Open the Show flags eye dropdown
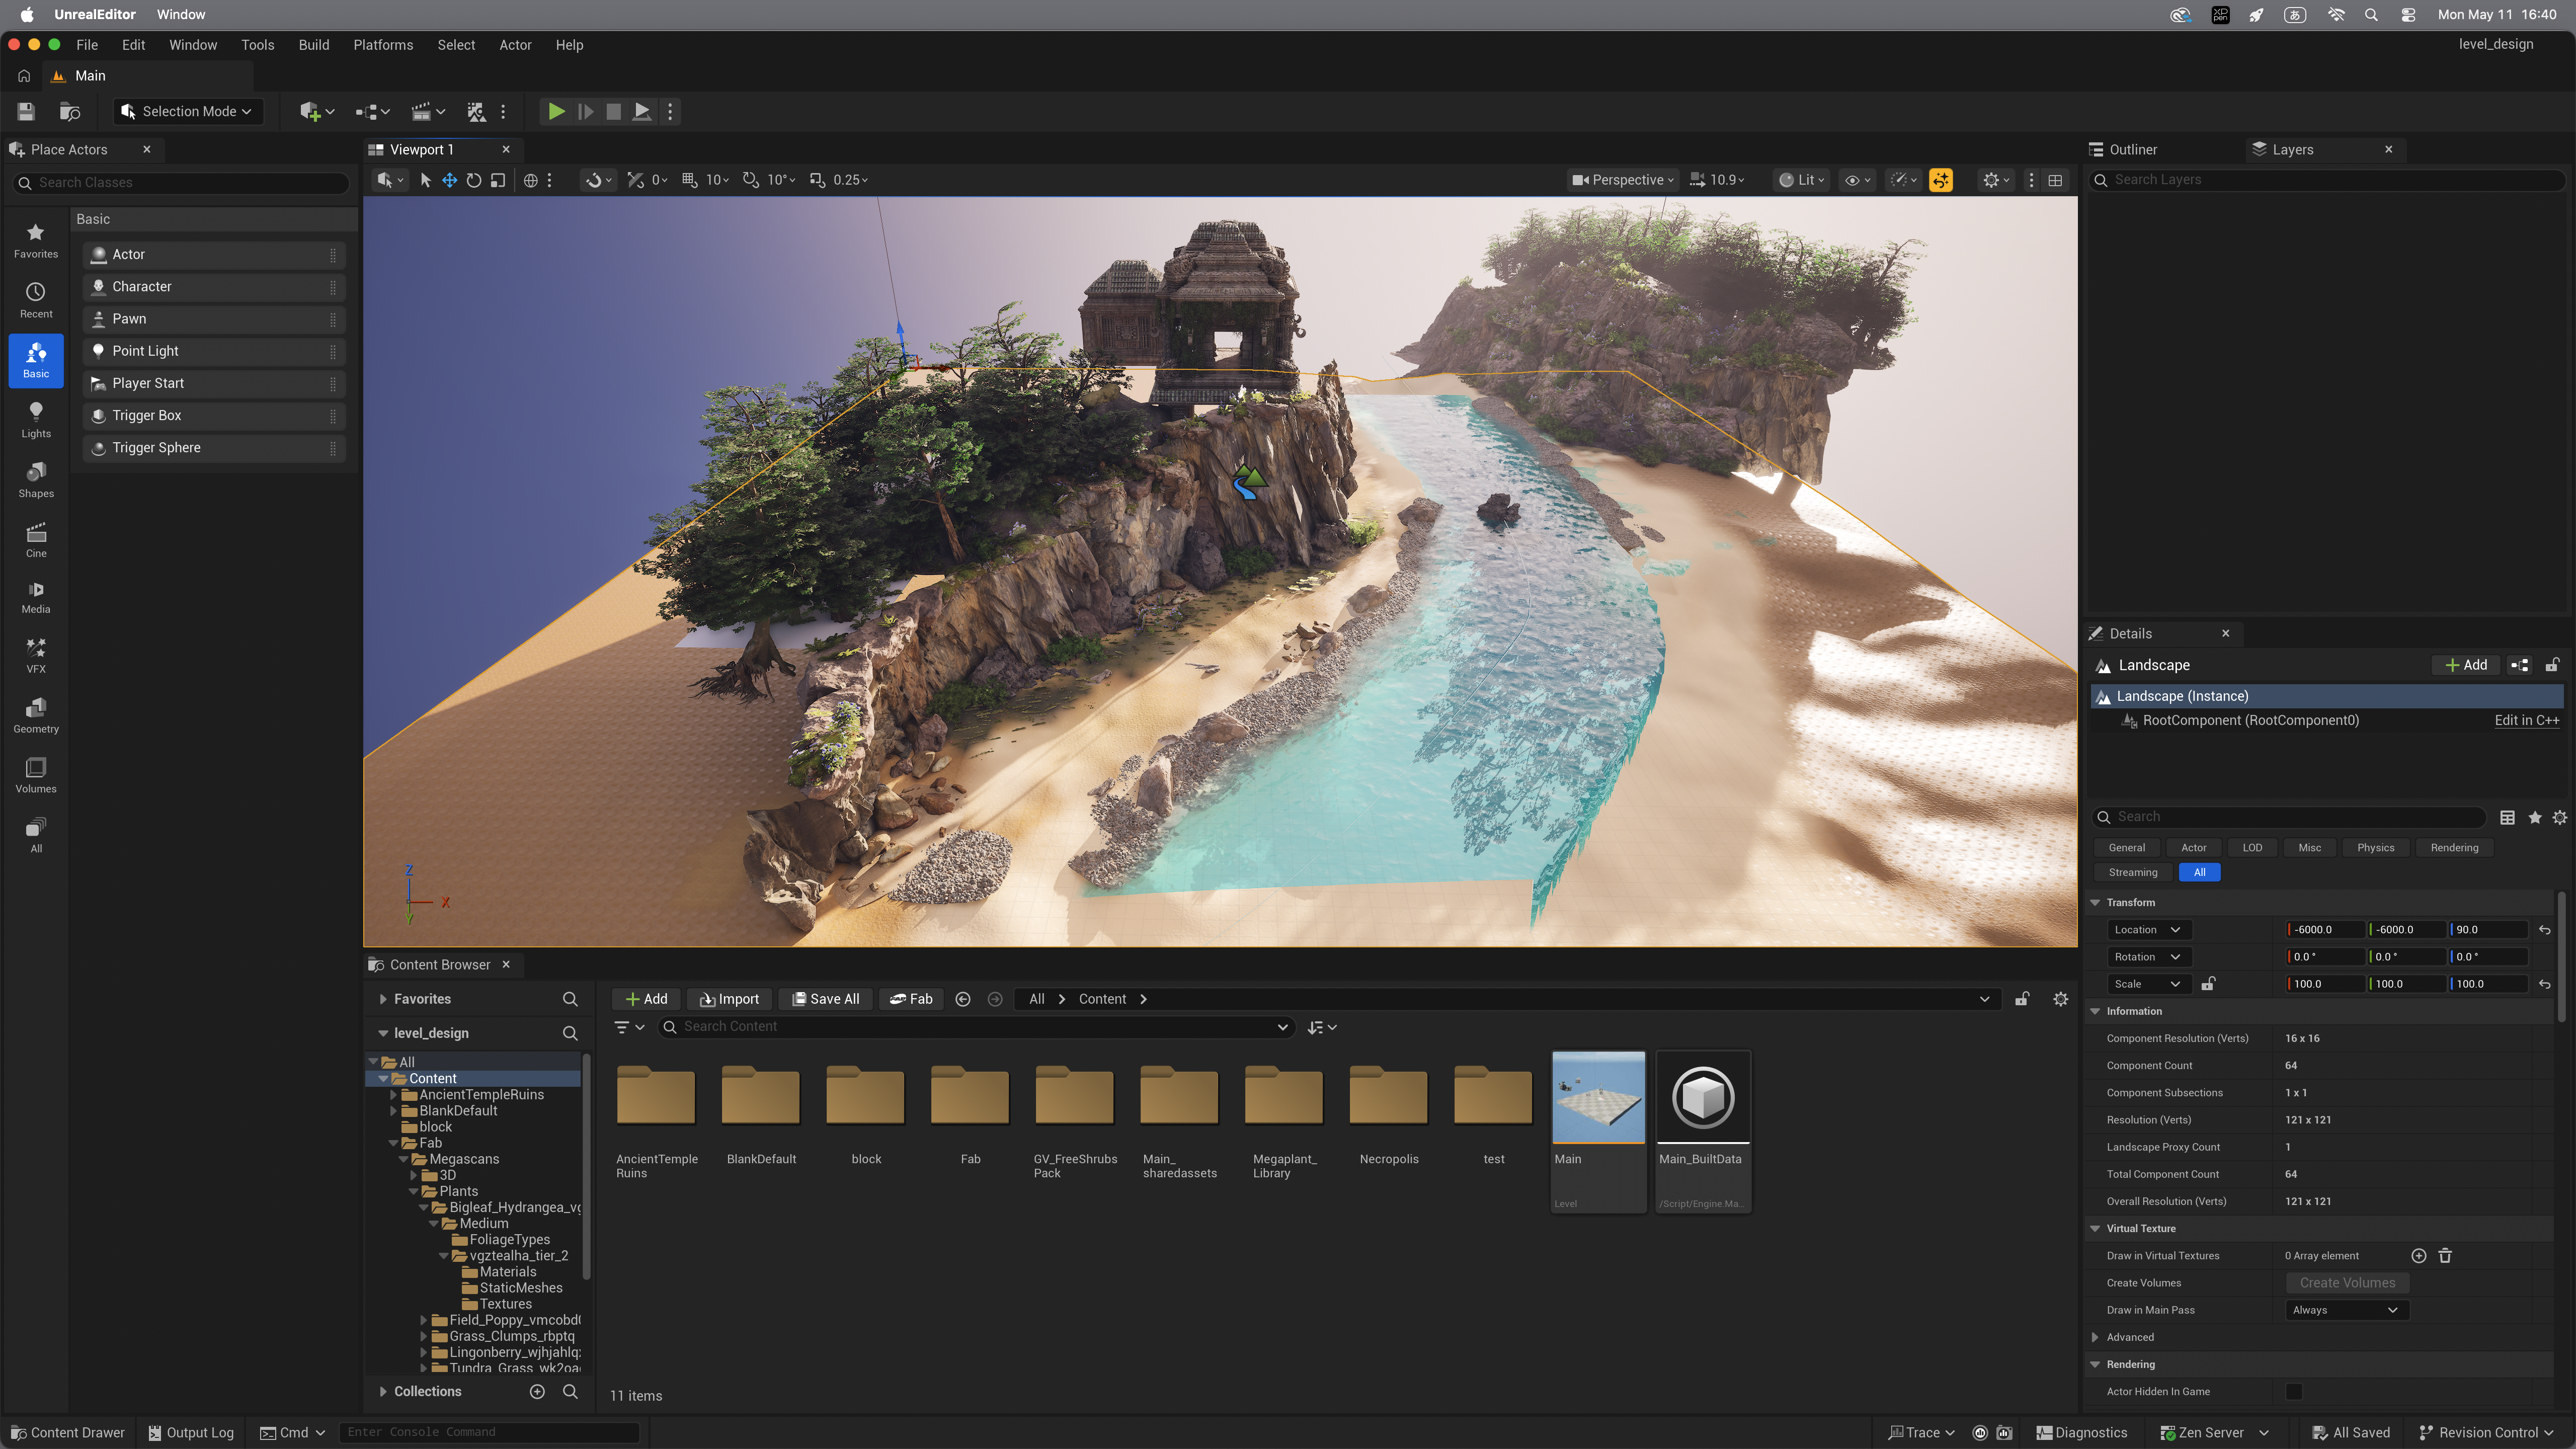 (1858, 180)
